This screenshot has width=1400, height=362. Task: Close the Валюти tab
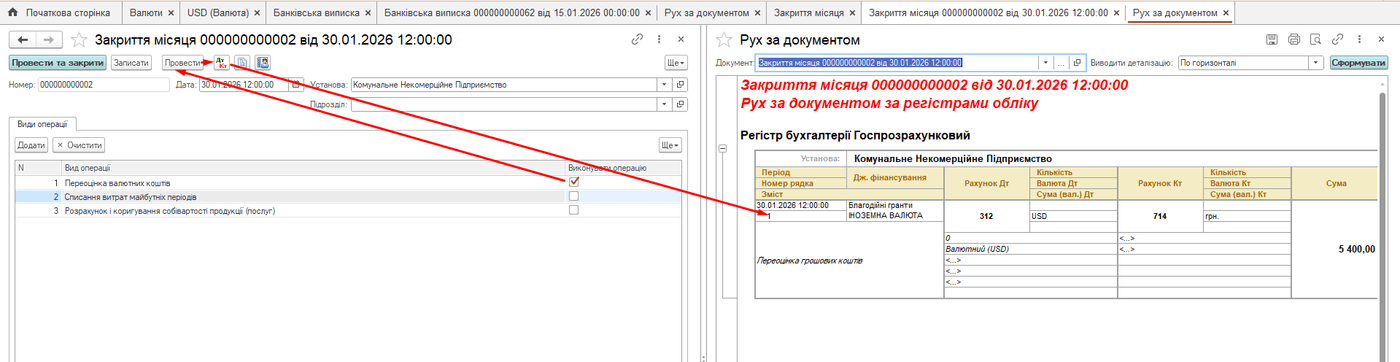pyautogui.click(x=170, y=13)
